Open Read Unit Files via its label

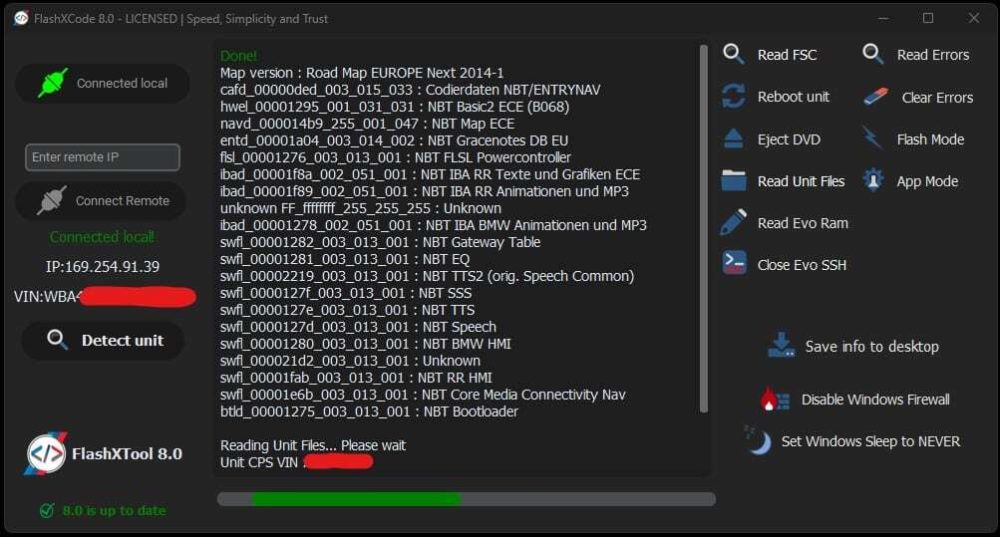pyautogui.click(x=801, y=182)
